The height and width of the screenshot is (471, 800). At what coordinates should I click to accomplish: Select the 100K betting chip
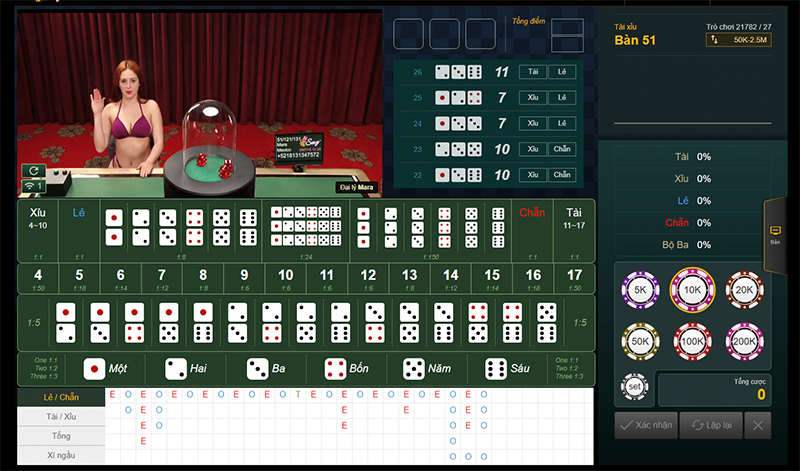692,341
